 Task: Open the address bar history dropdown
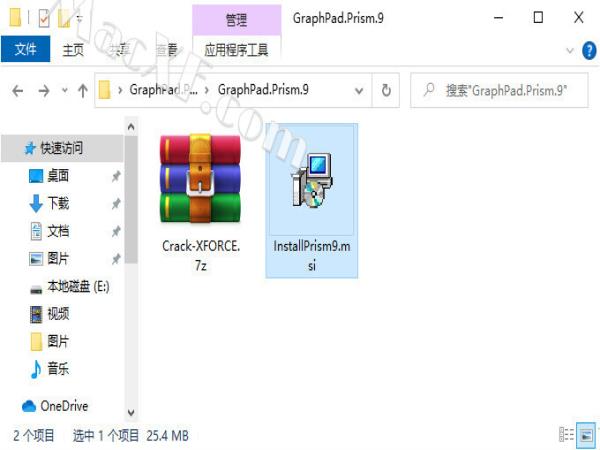tap(359, 91)
